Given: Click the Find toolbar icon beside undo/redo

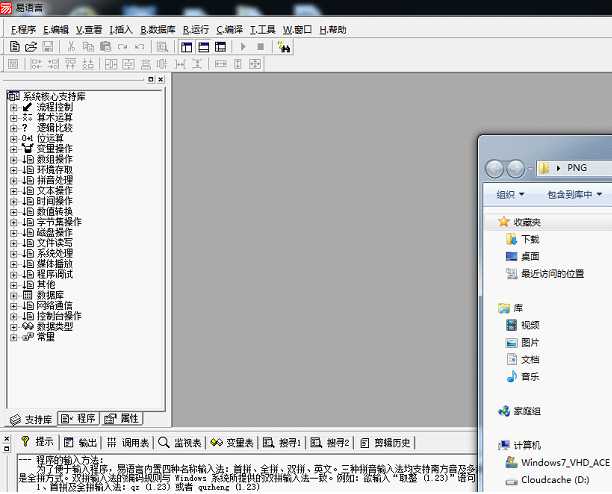Looking at the screenshot, I should 162,47.
